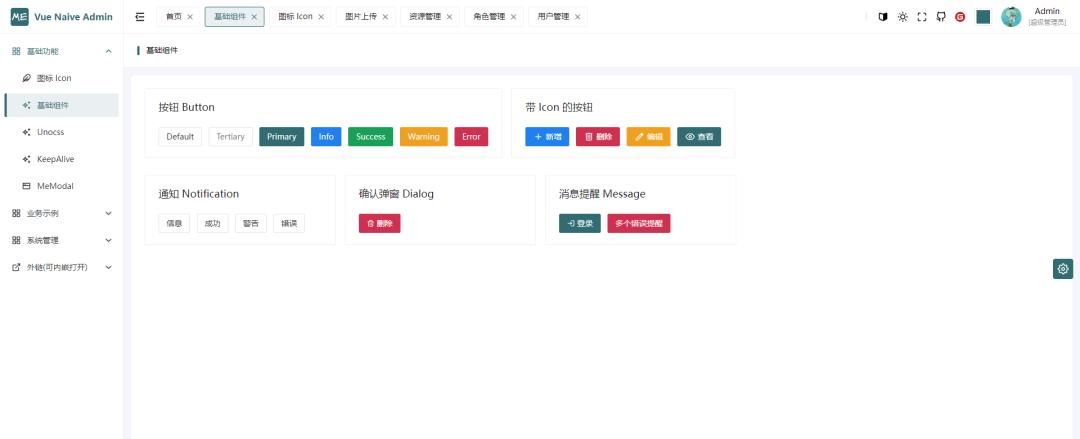Open Unocss in the sidebar
Screen dimensions: 1080x439
point(61,132)
